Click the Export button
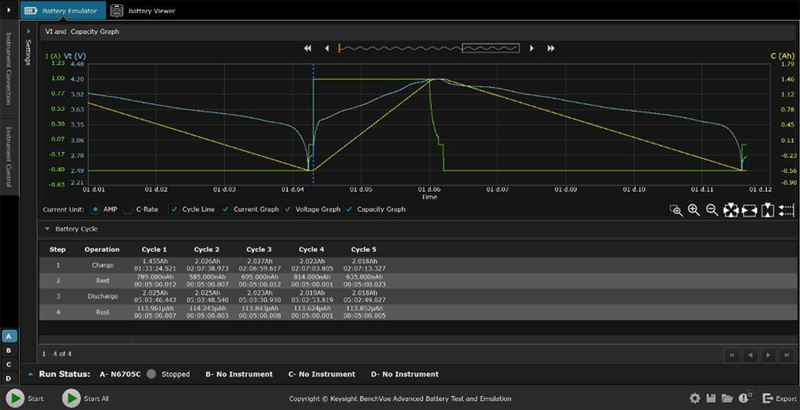The height and width of the screenshot is (410, 800). (x=780, y=399)
